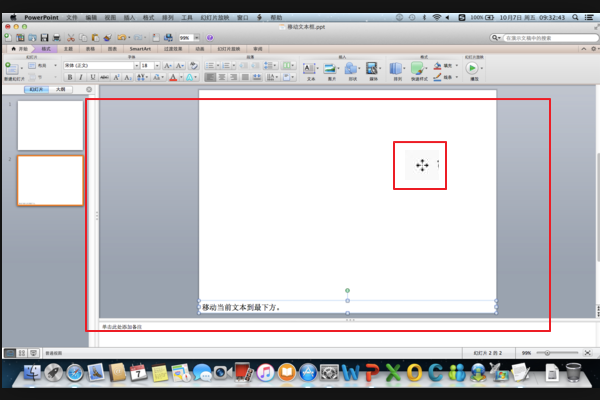Open the Edit menu
600x400 pixels.
click(x=91, y=17)
